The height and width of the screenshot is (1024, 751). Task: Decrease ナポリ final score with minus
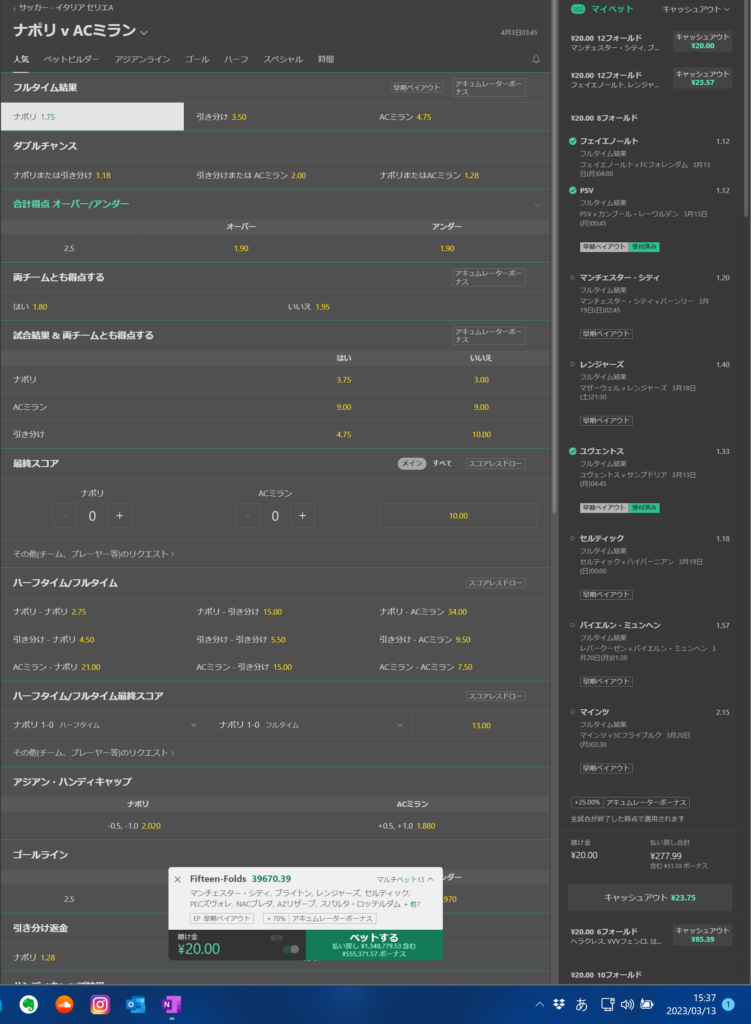pos(65,516)
